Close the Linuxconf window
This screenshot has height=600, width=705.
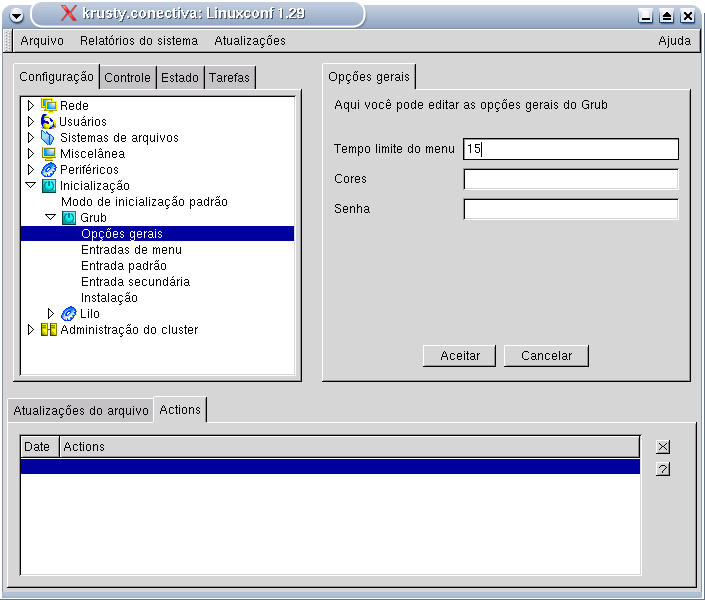687,16
